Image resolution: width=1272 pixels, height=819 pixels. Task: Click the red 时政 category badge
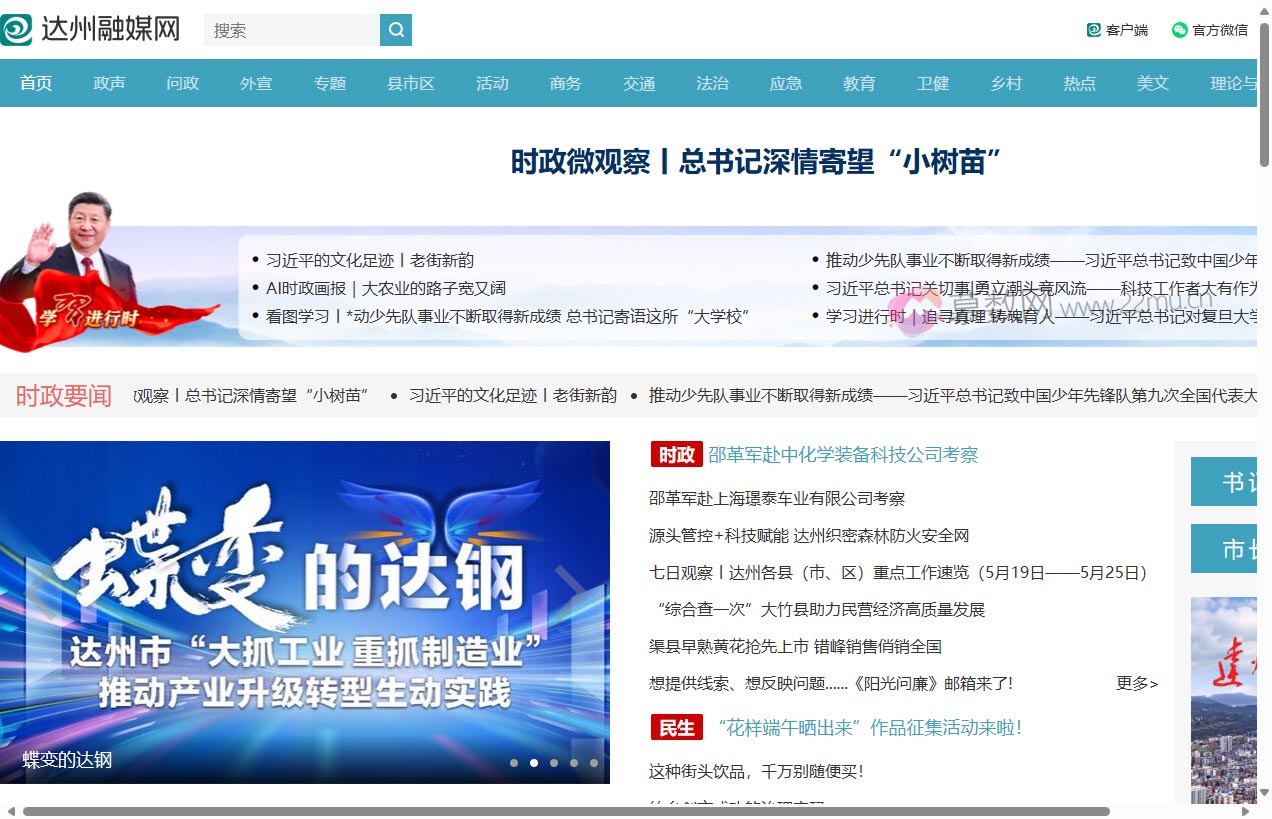pos(676,454)
